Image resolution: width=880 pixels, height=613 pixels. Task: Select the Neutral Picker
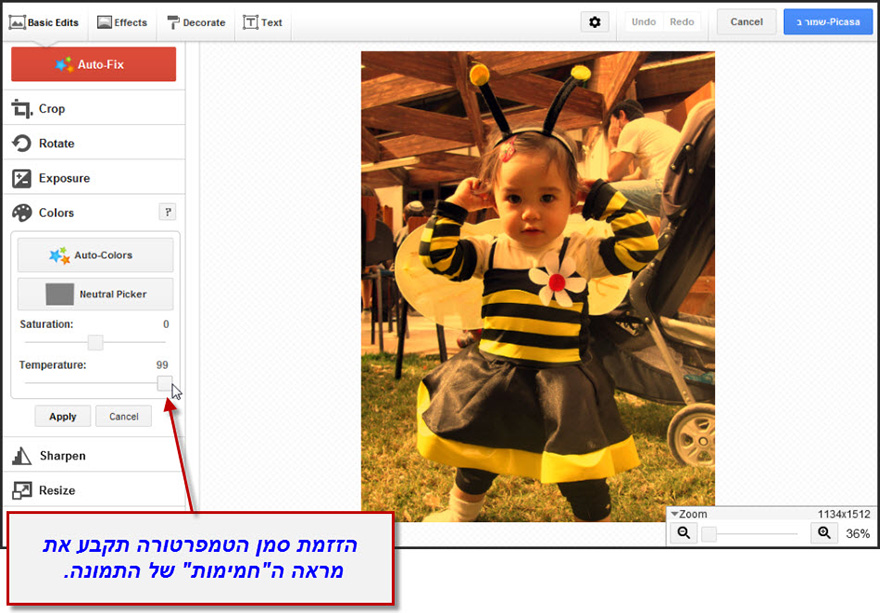(x=94, y=293)
